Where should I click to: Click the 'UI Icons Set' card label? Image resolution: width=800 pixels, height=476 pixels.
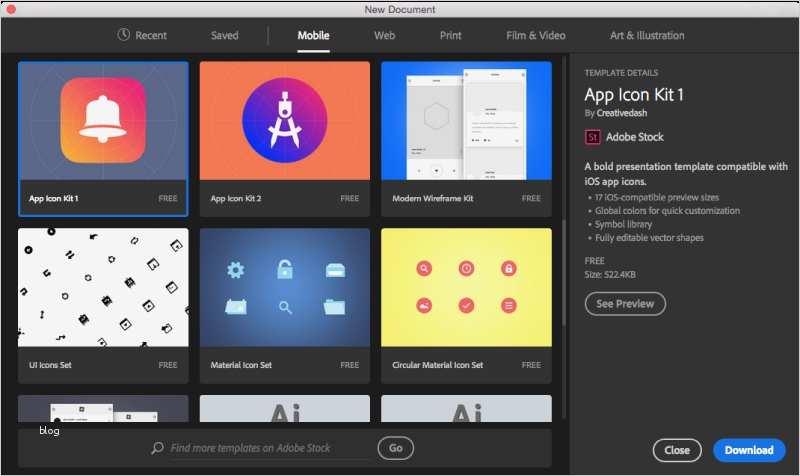50,365
